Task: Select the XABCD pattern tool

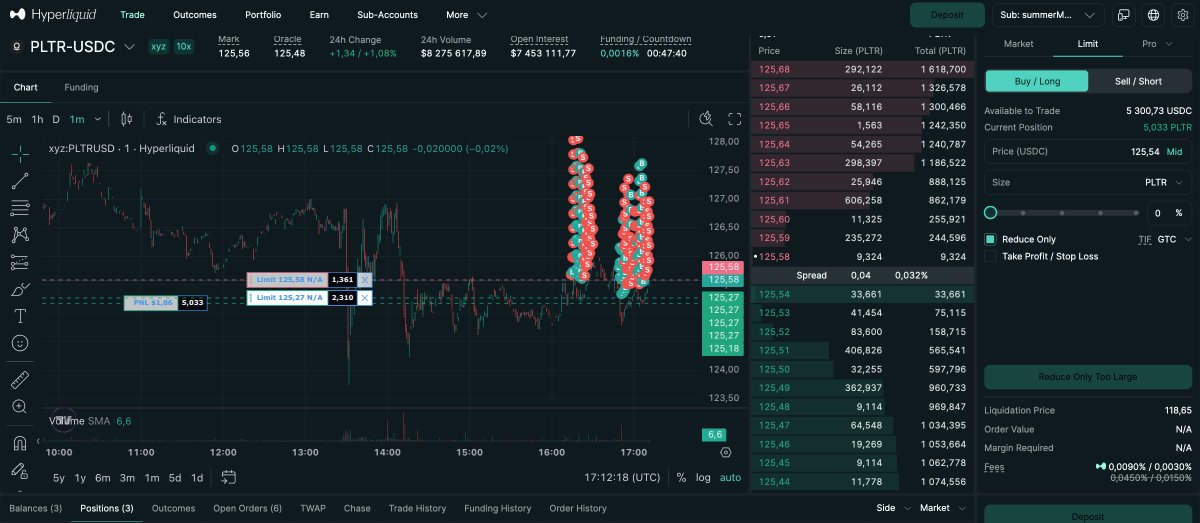Action: [20, 235]
